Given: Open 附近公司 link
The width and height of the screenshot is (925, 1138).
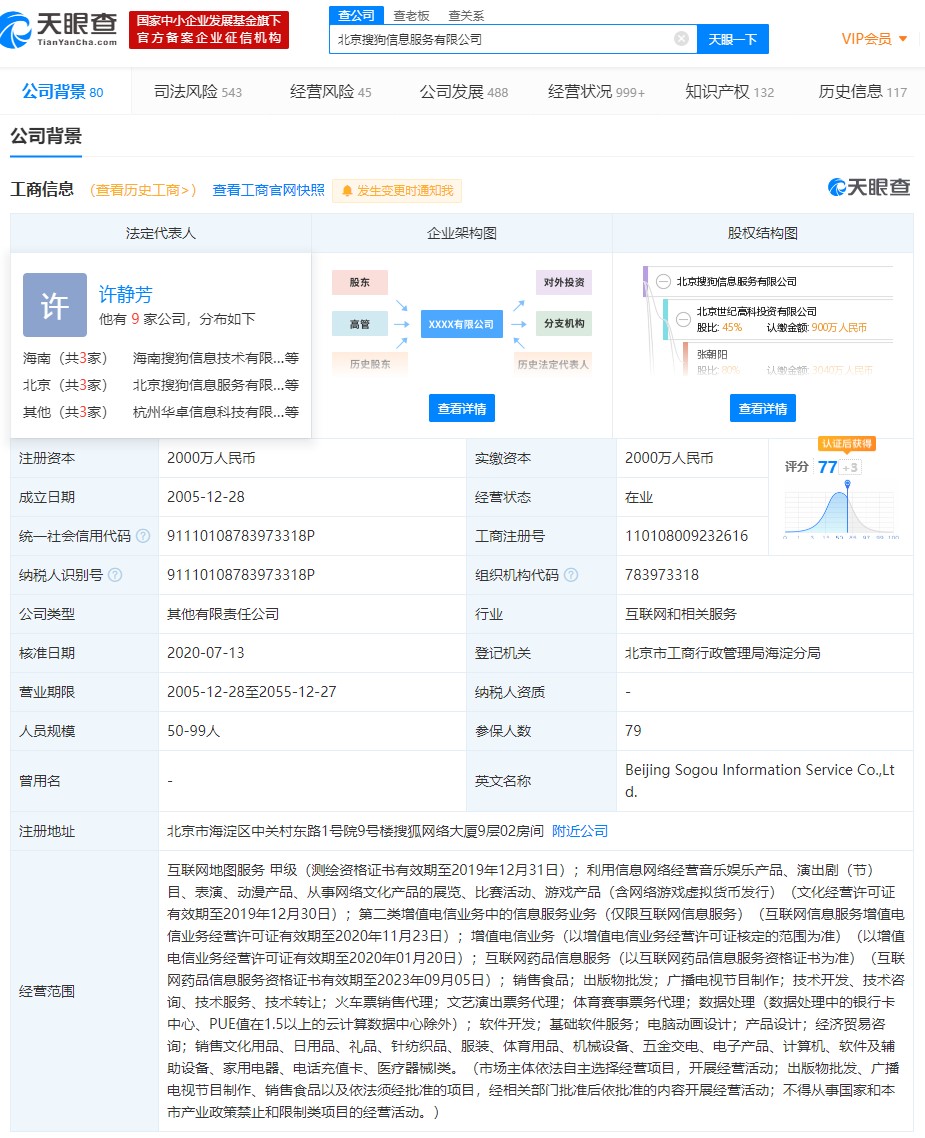Looking at the screenshot, I should click(580, 831).
